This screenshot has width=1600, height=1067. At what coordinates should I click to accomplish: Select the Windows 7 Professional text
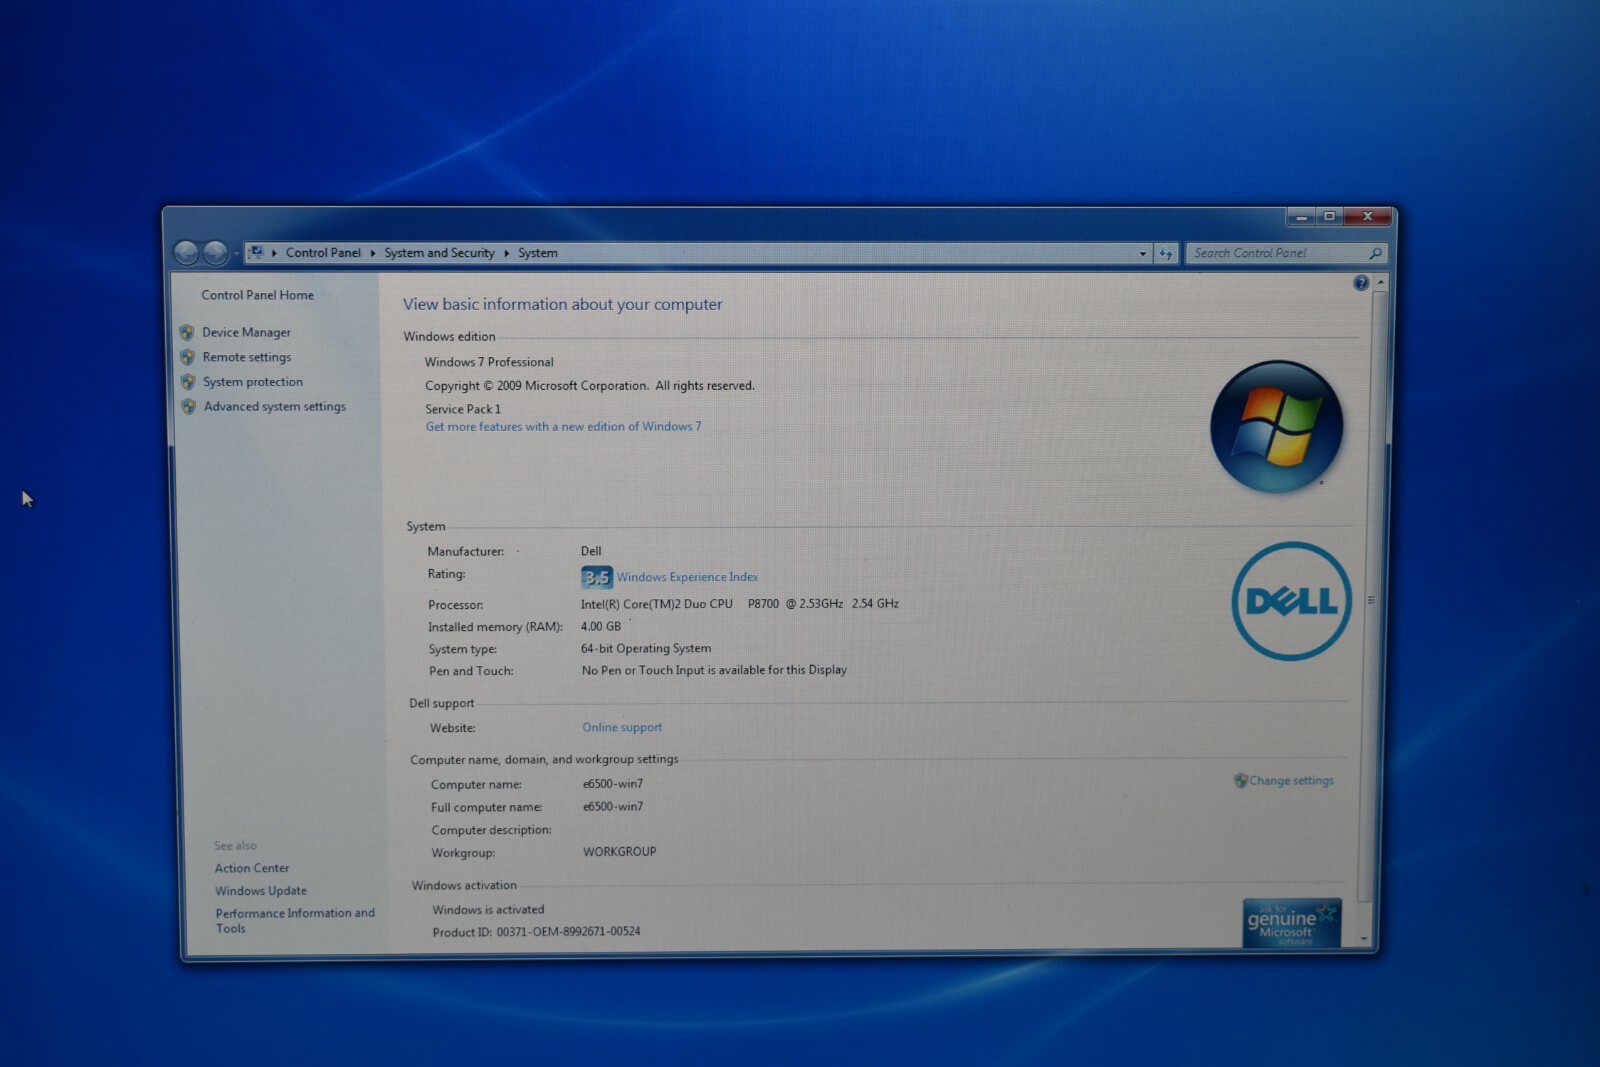tap(489, 362)
